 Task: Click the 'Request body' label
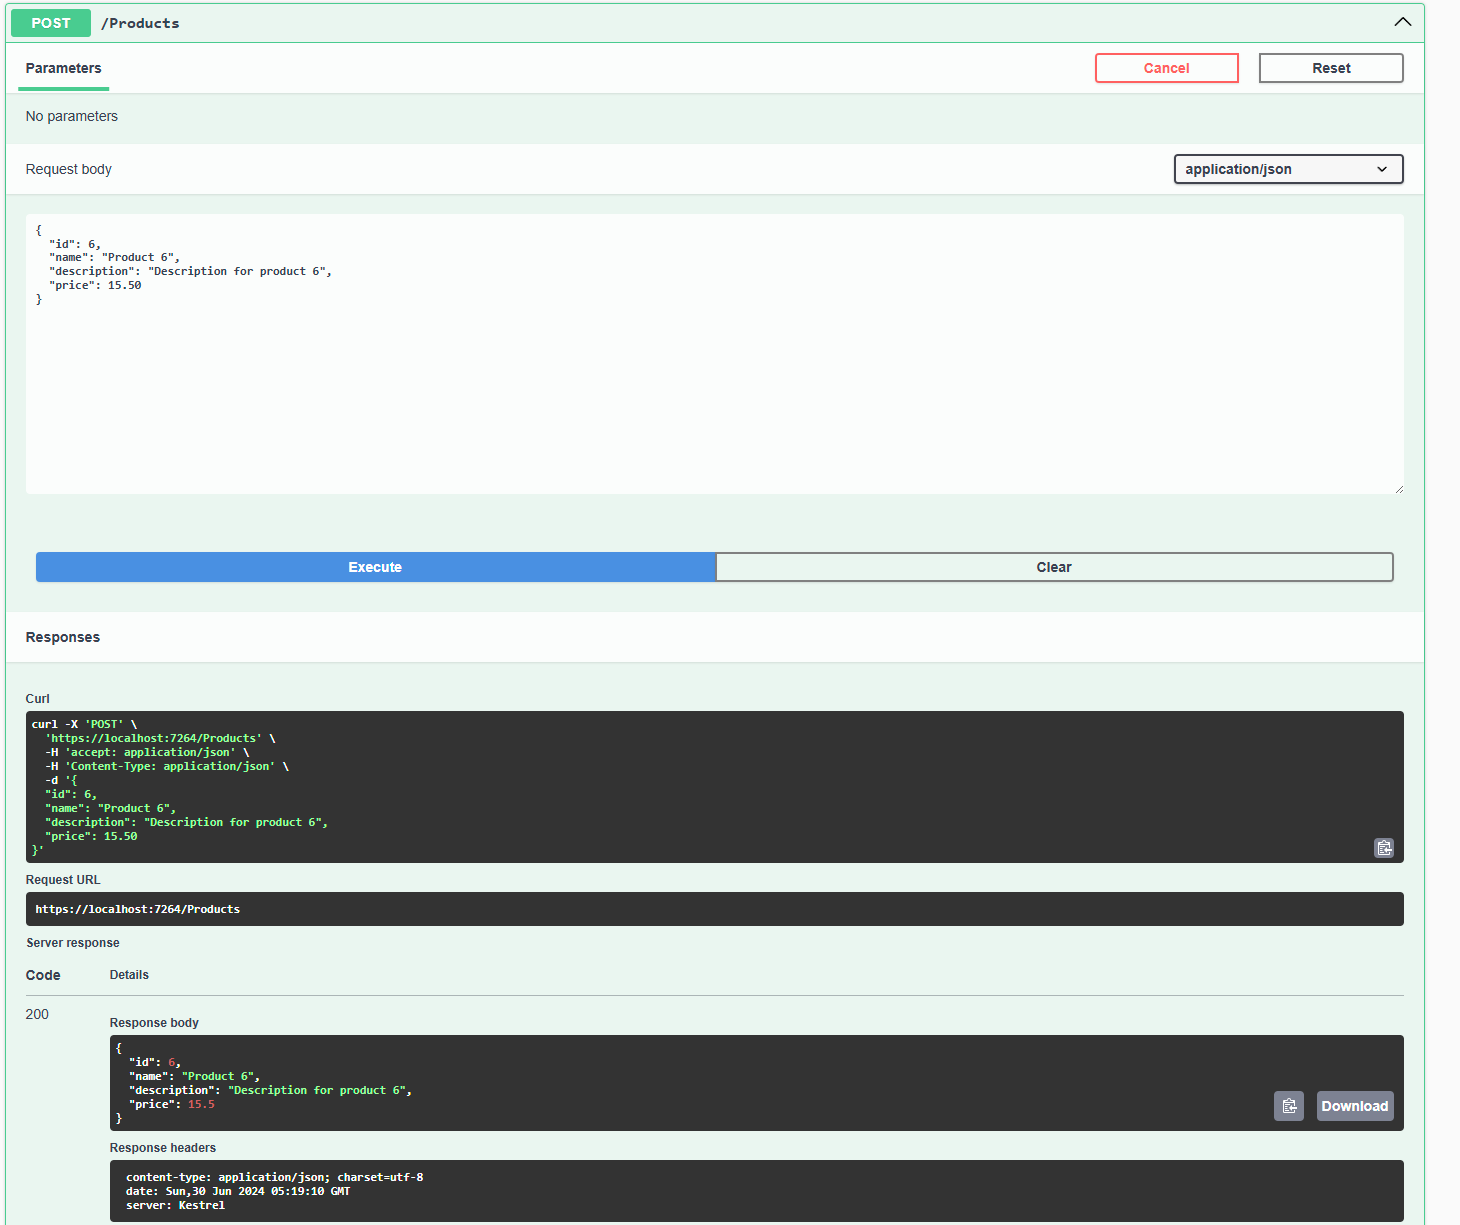[68, 169]
